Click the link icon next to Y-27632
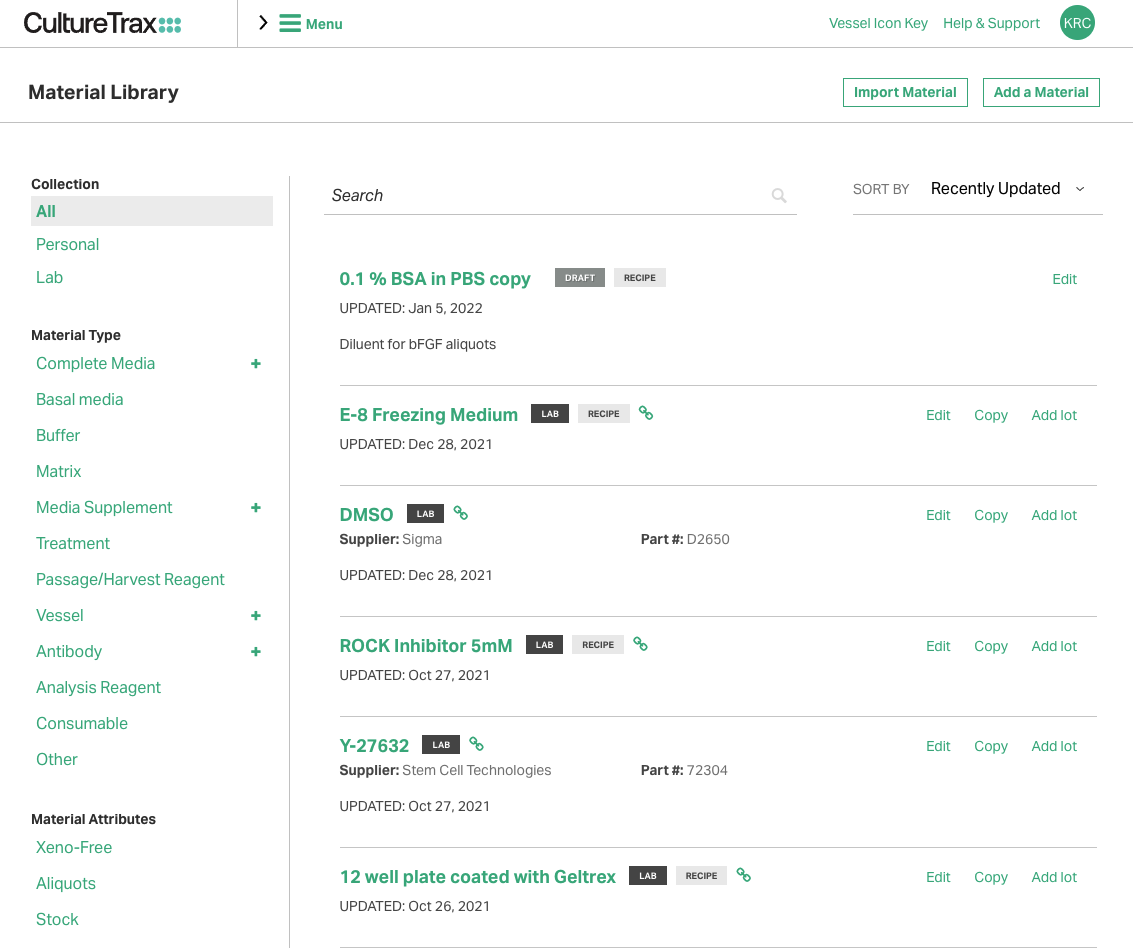The width and height of the screenshot is (1133, 948). (477, 744)
